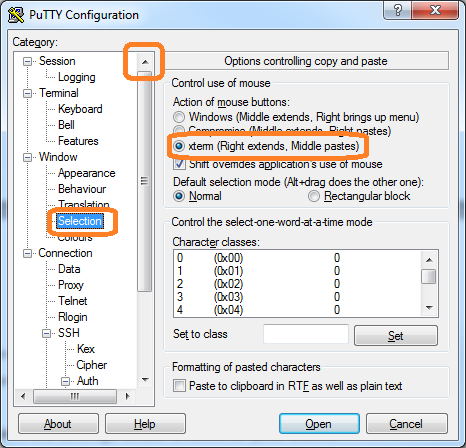This screenshot has height=448, width=466.
Task: Click category tree scroll-left arrow
Action: (23, 396)
